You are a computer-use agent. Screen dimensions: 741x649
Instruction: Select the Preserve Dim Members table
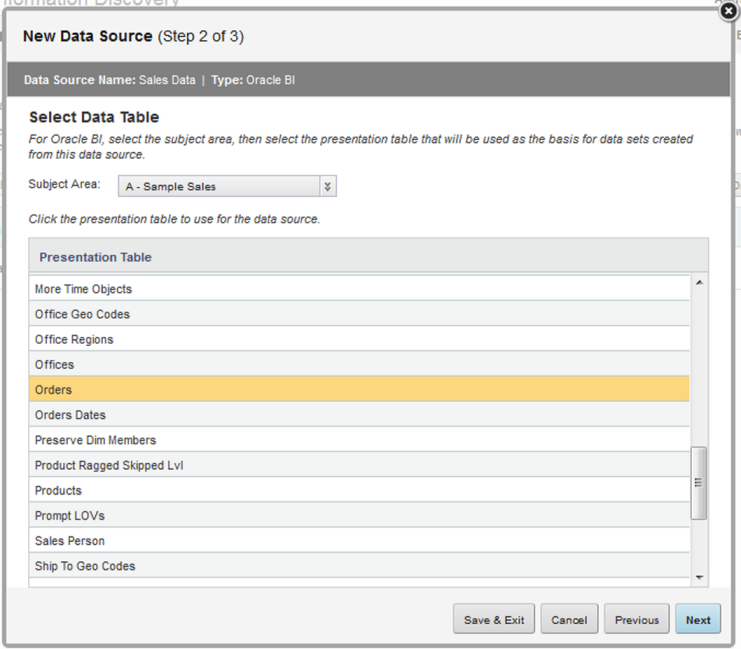click(x=359, y=440)
